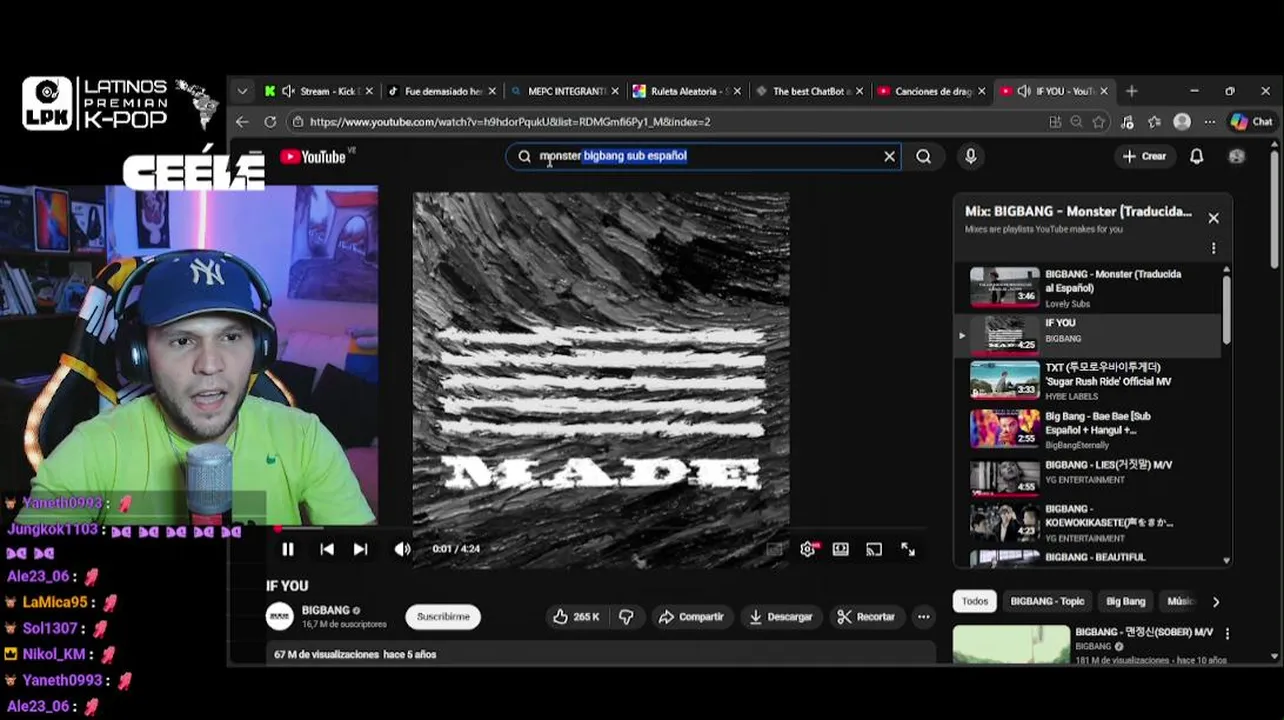Click the browser address bar URL
The image size is (1284, 720).
510,122
